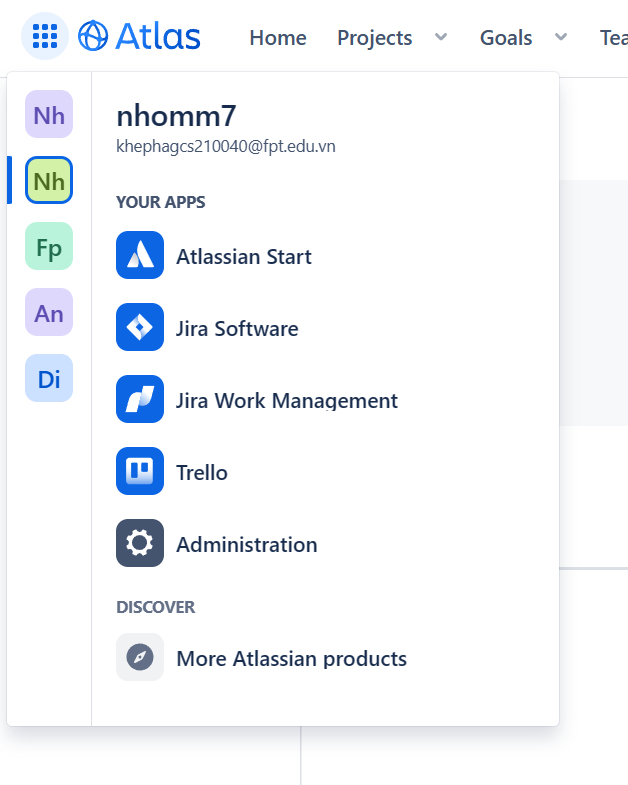
Task: Open Jira Work Management label
Action: point(287,401)
